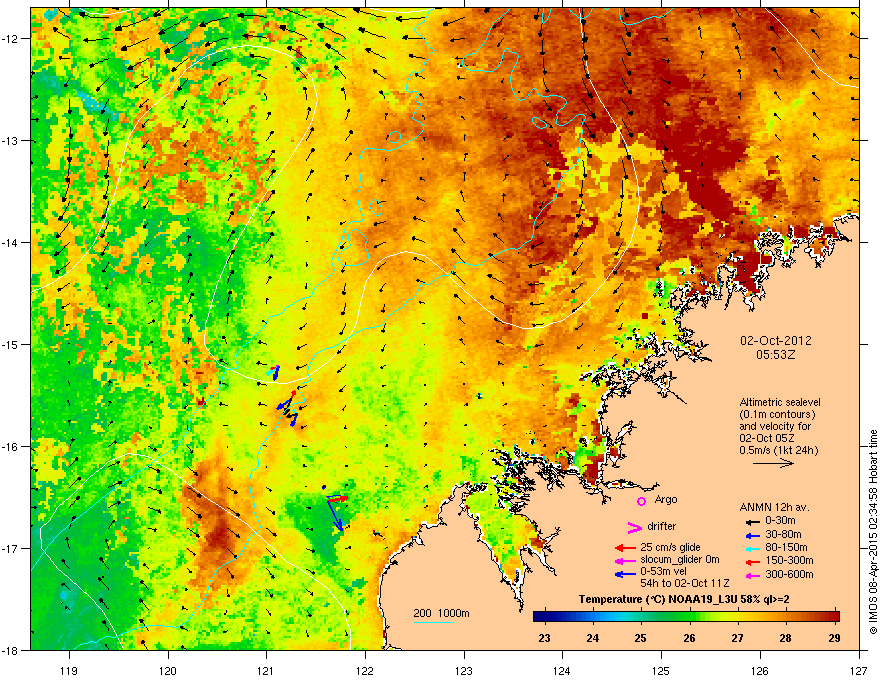The width and height of the screenshot is (880, 680).
Task: Click the time label 05:53Z
Action: pos(776,355)
